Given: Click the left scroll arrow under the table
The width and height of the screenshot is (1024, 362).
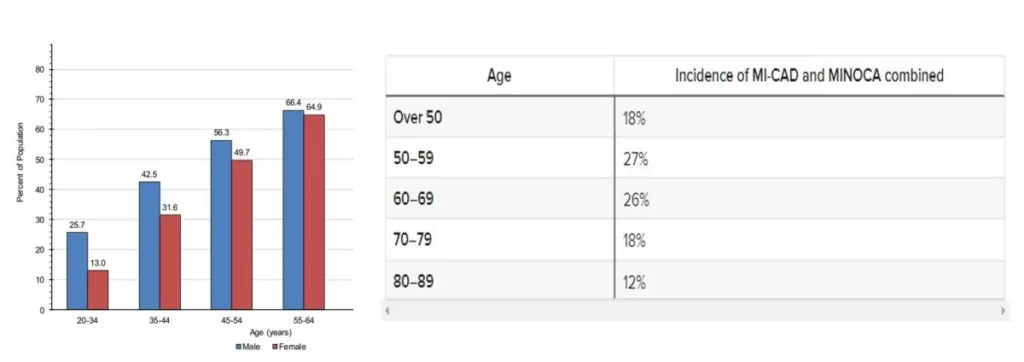Looking at the screenshot, I should 387,311.
